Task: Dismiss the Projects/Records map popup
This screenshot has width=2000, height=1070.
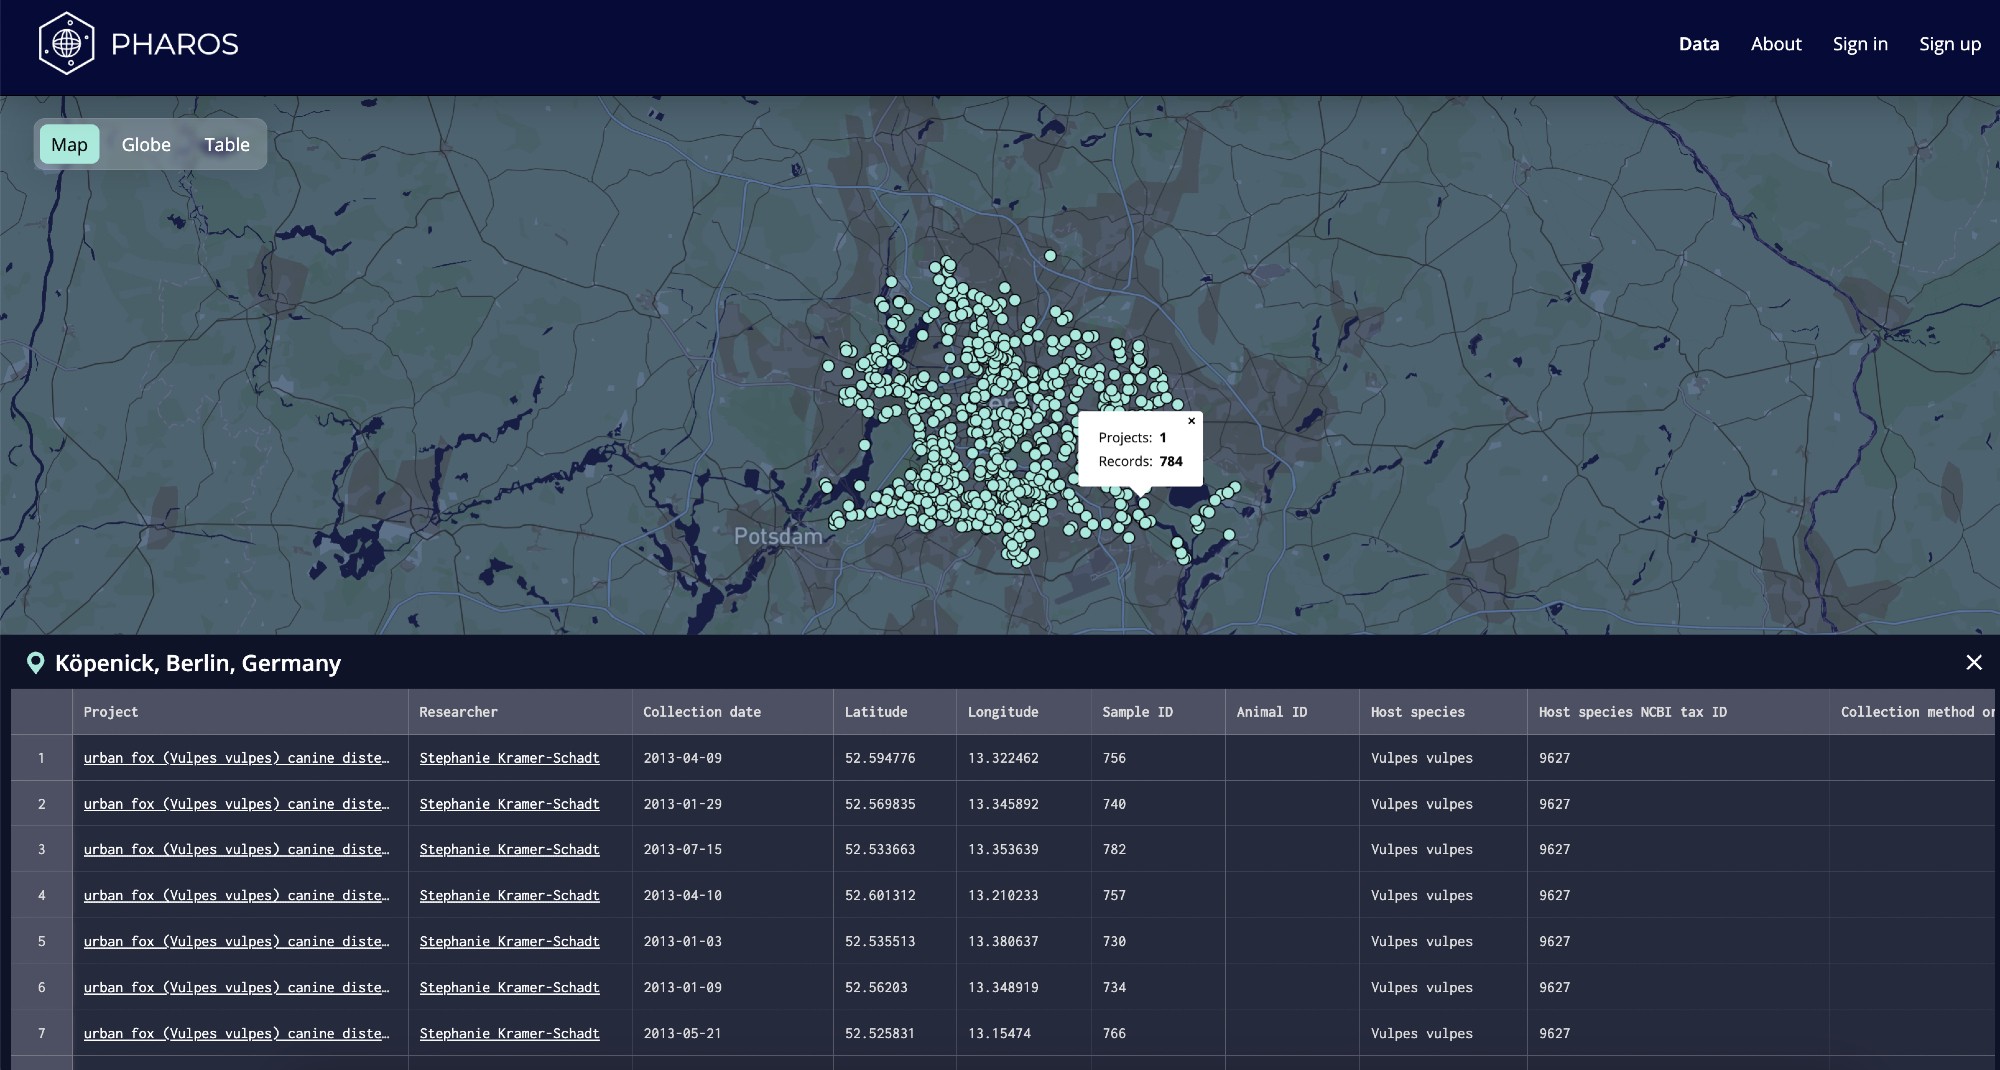Action: coord(1191,421)
